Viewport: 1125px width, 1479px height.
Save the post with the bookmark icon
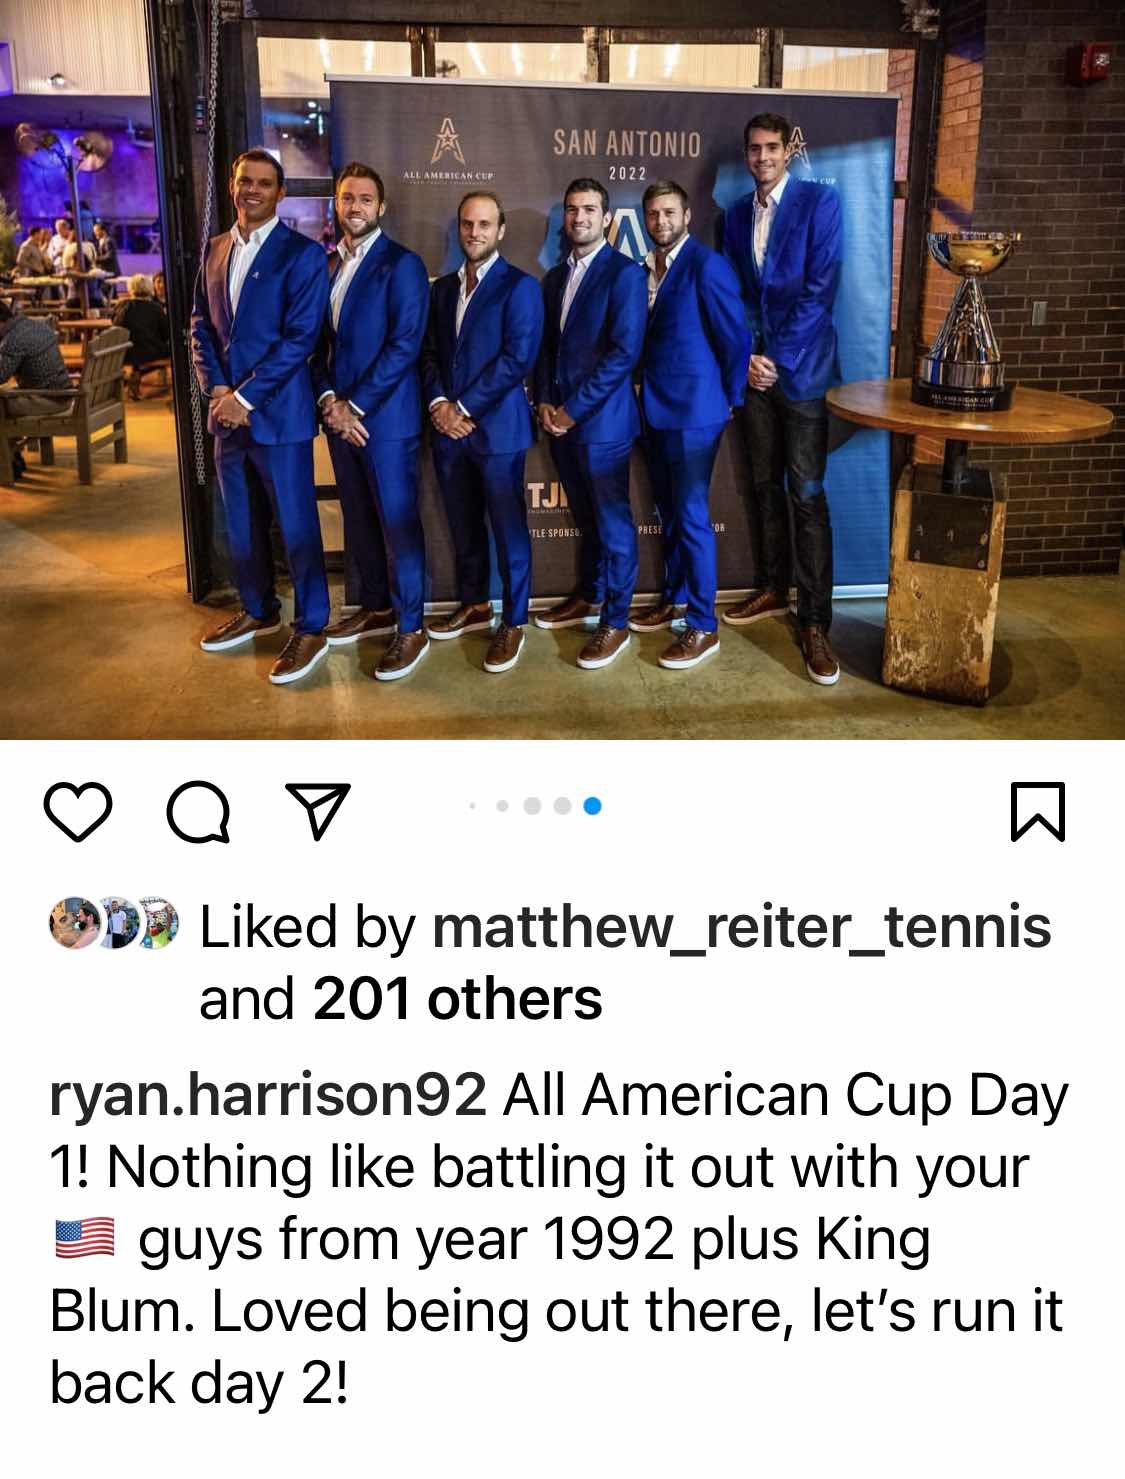point(1038,811)
